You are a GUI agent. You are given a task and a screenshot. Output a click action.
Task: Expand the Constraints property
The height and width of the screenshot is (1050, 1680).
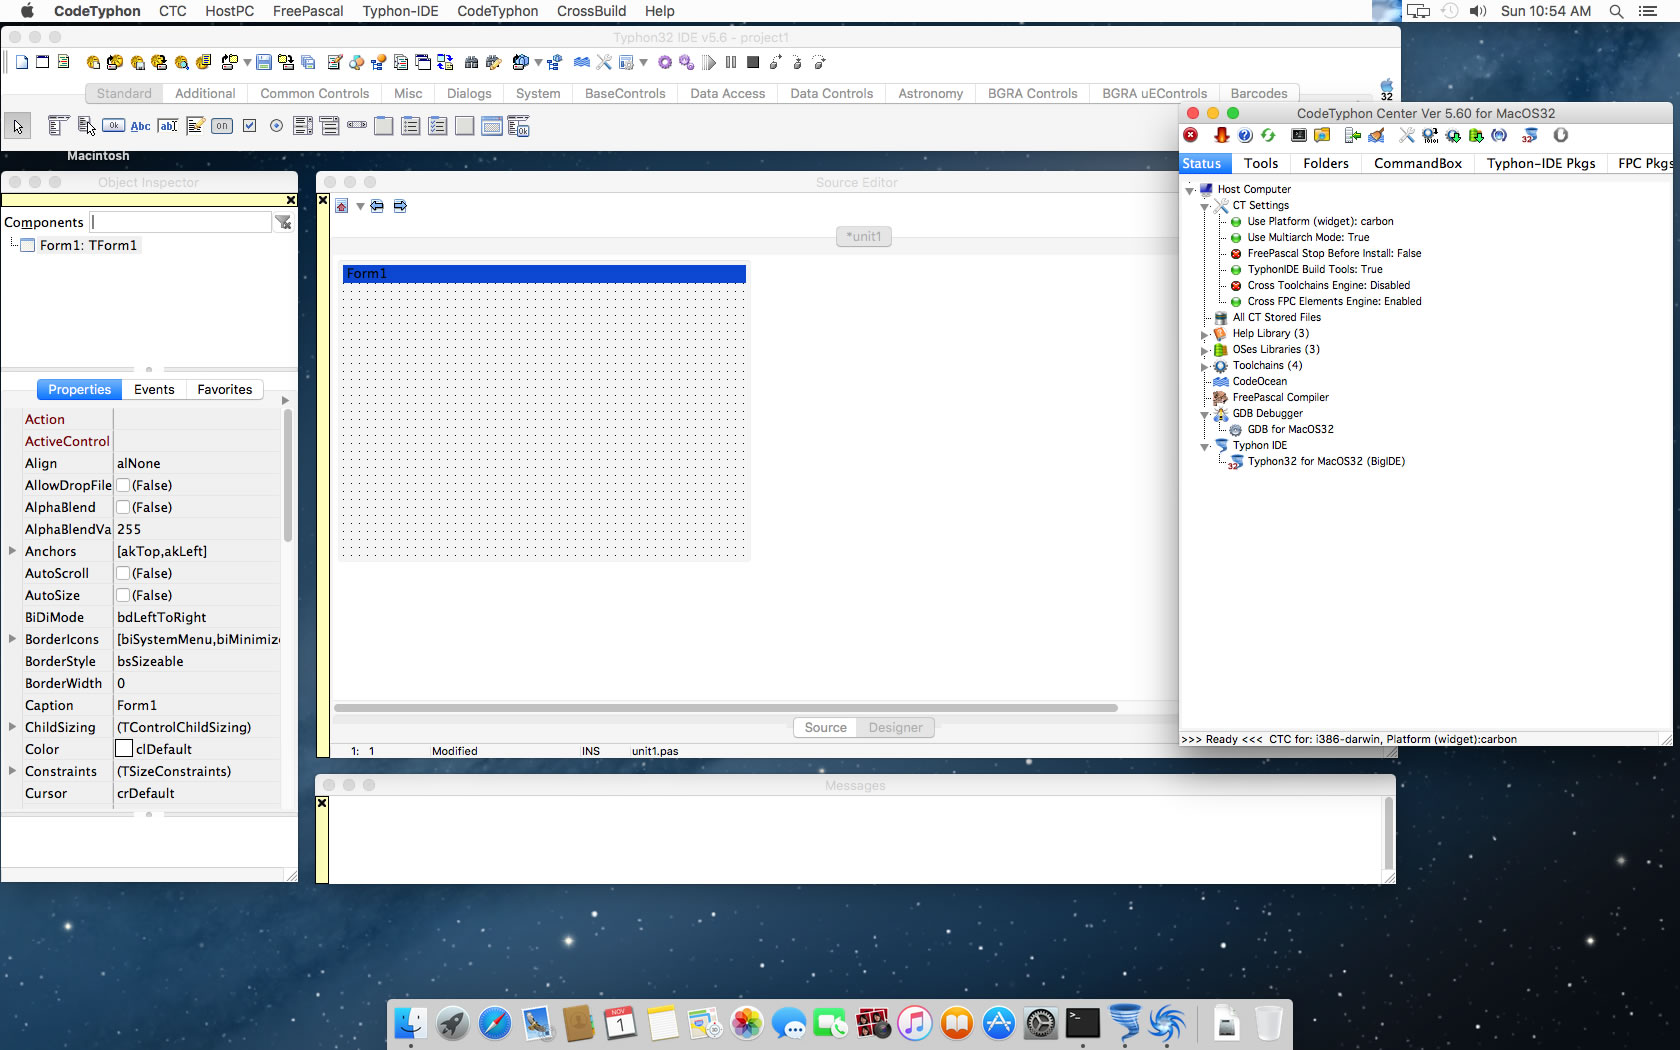(12, 771)
